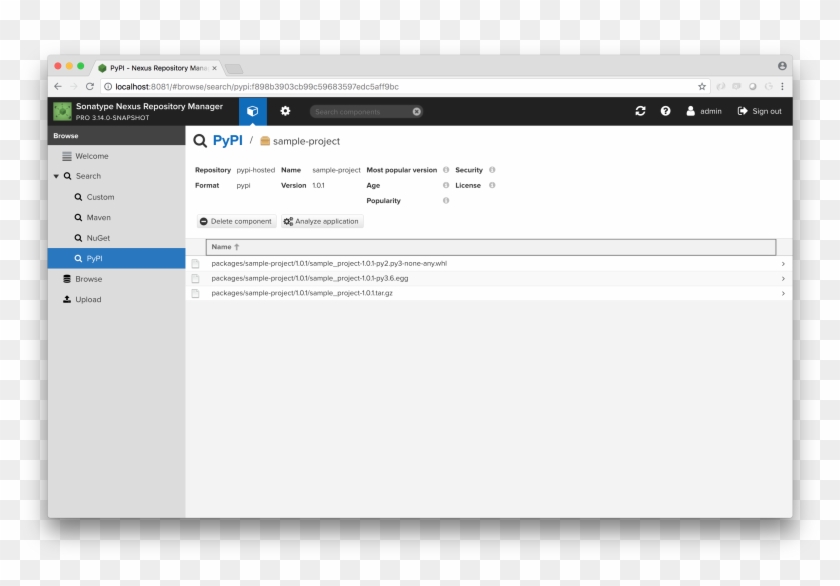Click Sign out in the header
Screen dimensions: 840x586
pos(760,111)
